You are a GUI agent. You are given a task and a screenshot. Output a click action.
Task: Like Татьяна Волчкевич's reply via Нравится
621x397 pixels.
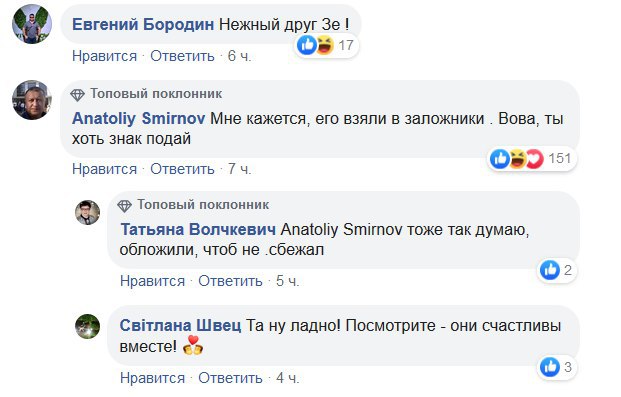click(152, 281)
